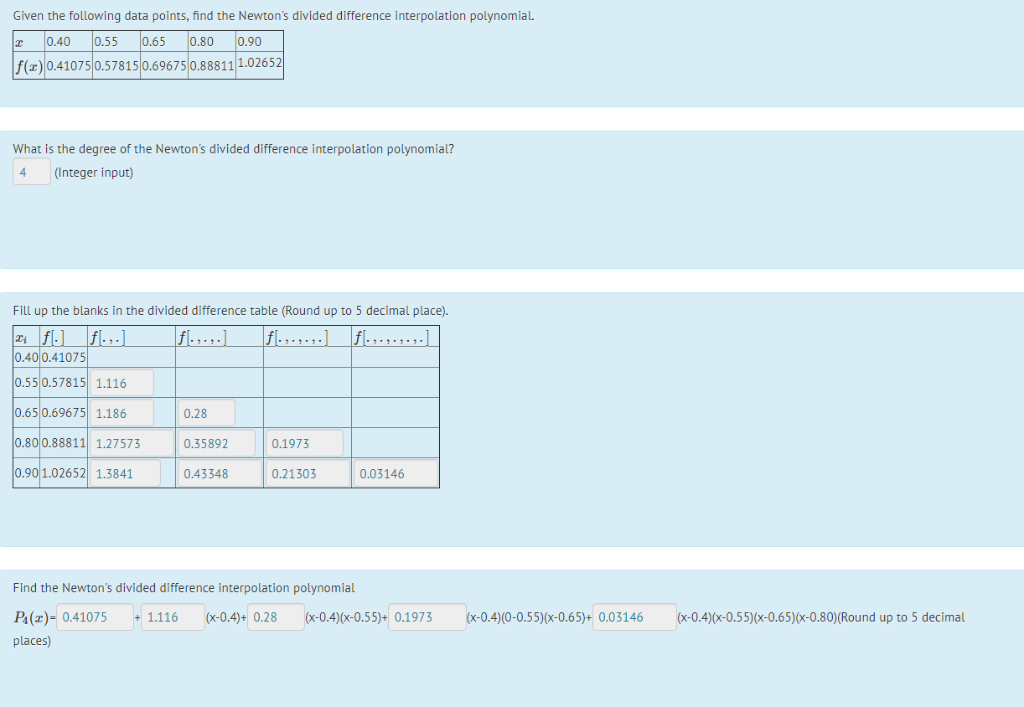The height and width of the screenshot is (707, 1024).
Task: Select the second-order difference field showing 0.28
Action: tap(208, 413)
